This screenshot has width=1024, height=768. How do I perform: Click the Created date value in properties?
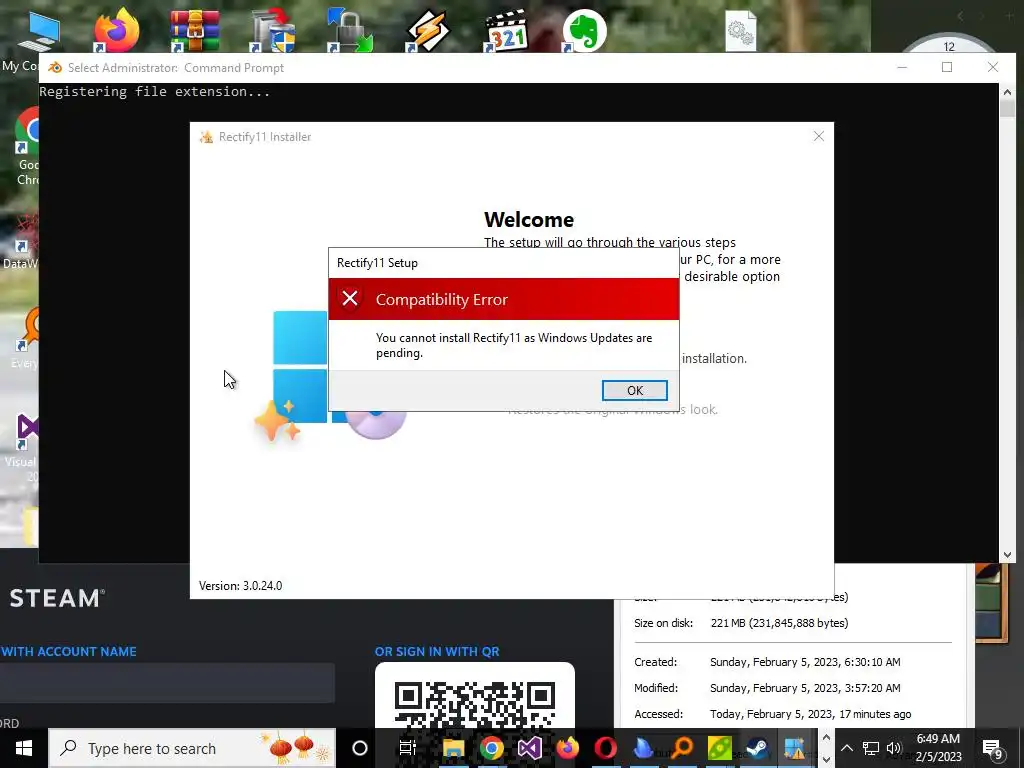pos(805,662)
